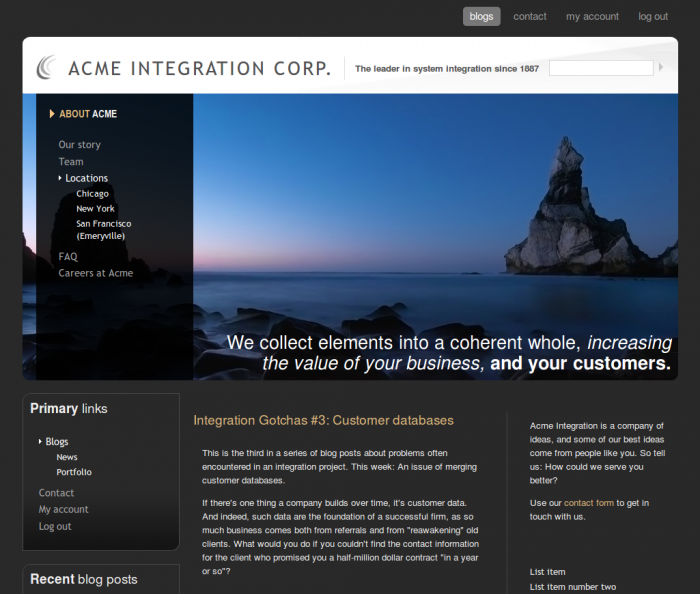The width and height of the screenshot is (700, 594).
Task: Go to my account in top navigation
Action: tap(592, 16)
